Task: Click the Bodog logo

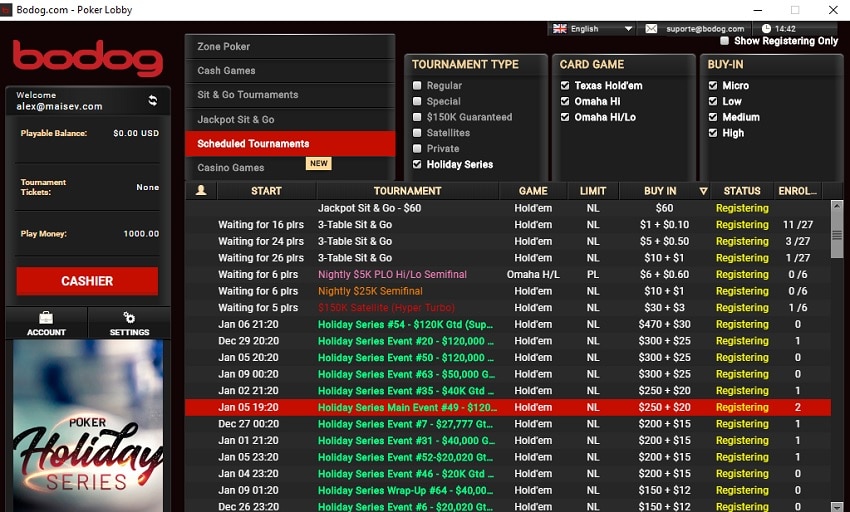Action: (88, 57)
